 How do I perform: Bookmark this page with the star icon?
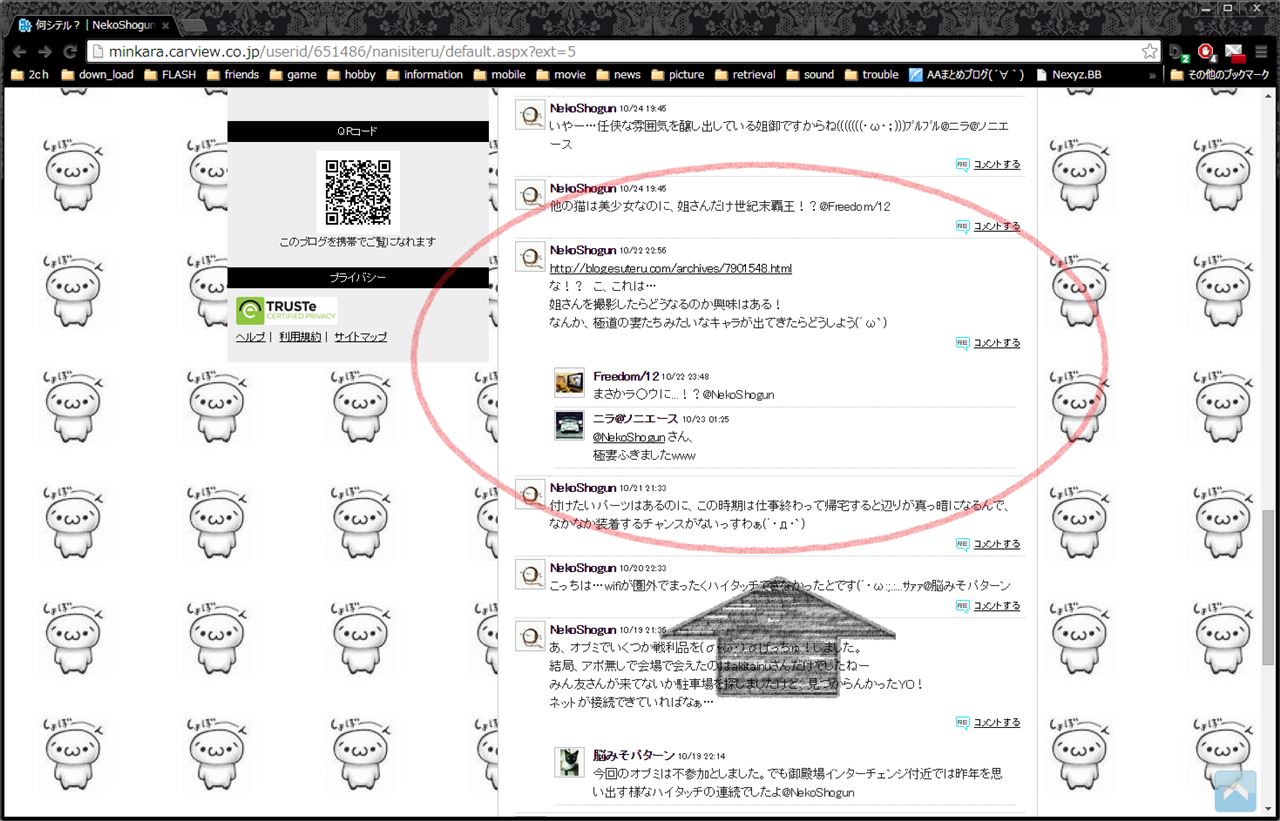point(1150,51)
